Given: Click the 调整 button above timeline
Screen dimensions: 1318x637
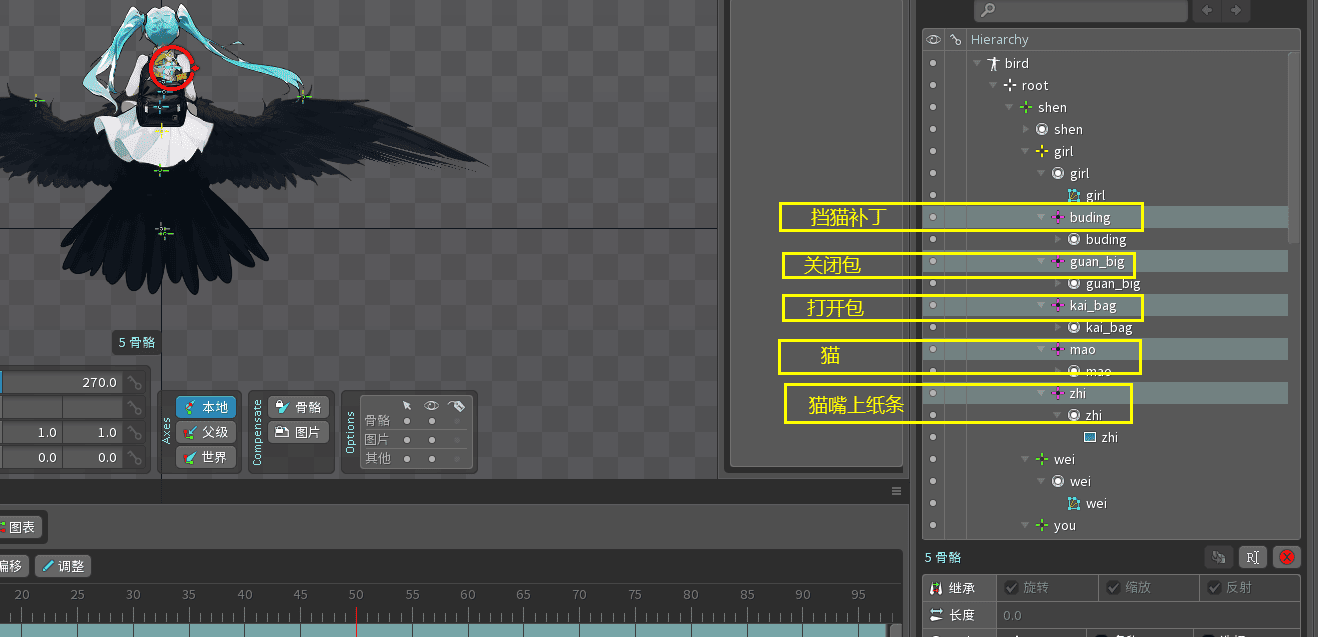Looking at the screenshot, I should coord(63,566).
